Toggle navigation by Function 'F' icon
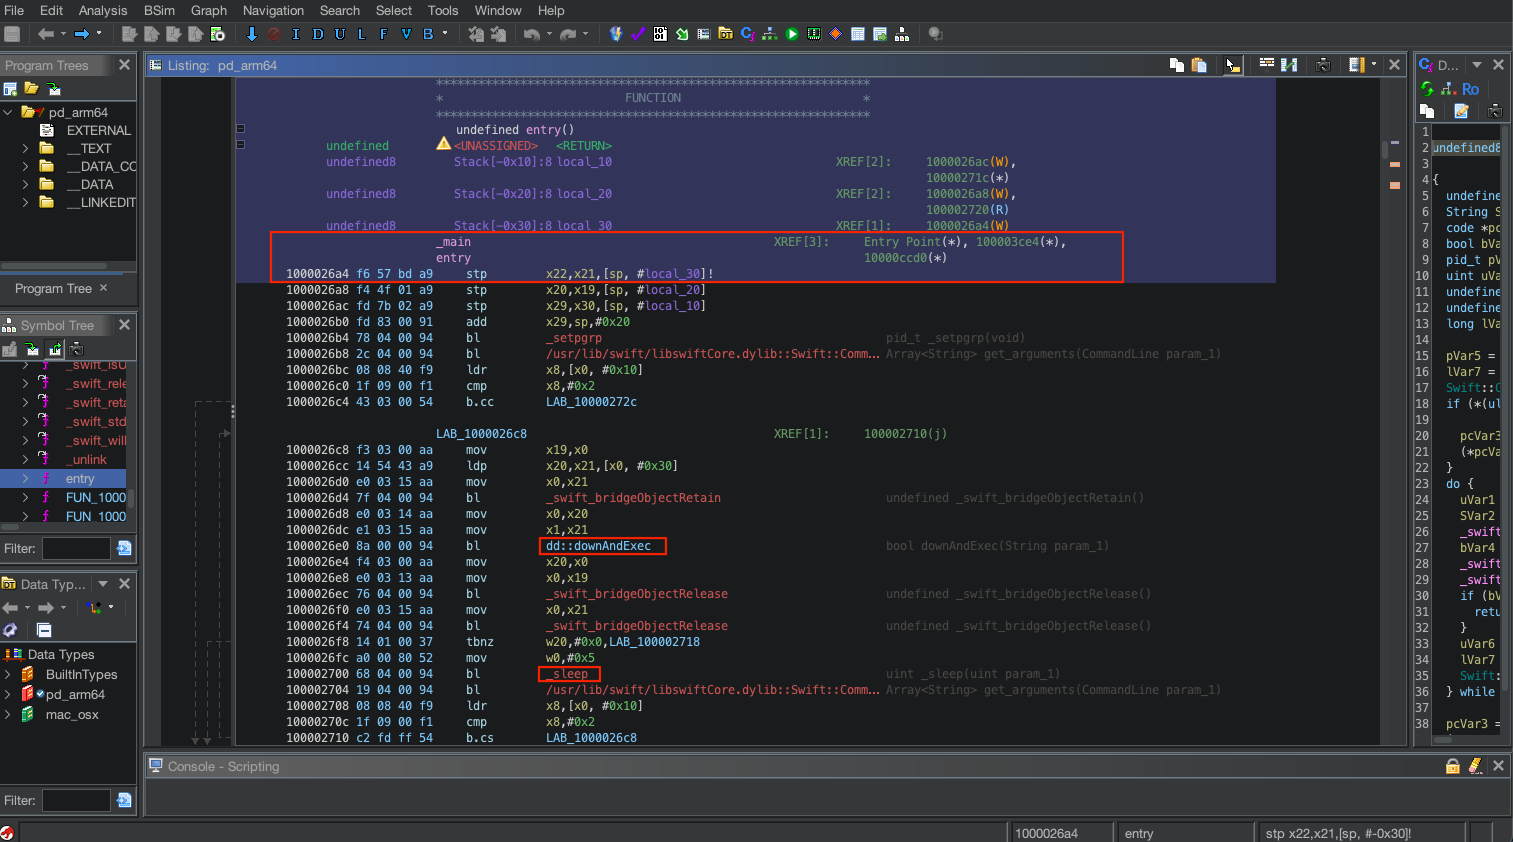The height and width of the screenshot is (842, 1513). (x=383, y=34)
